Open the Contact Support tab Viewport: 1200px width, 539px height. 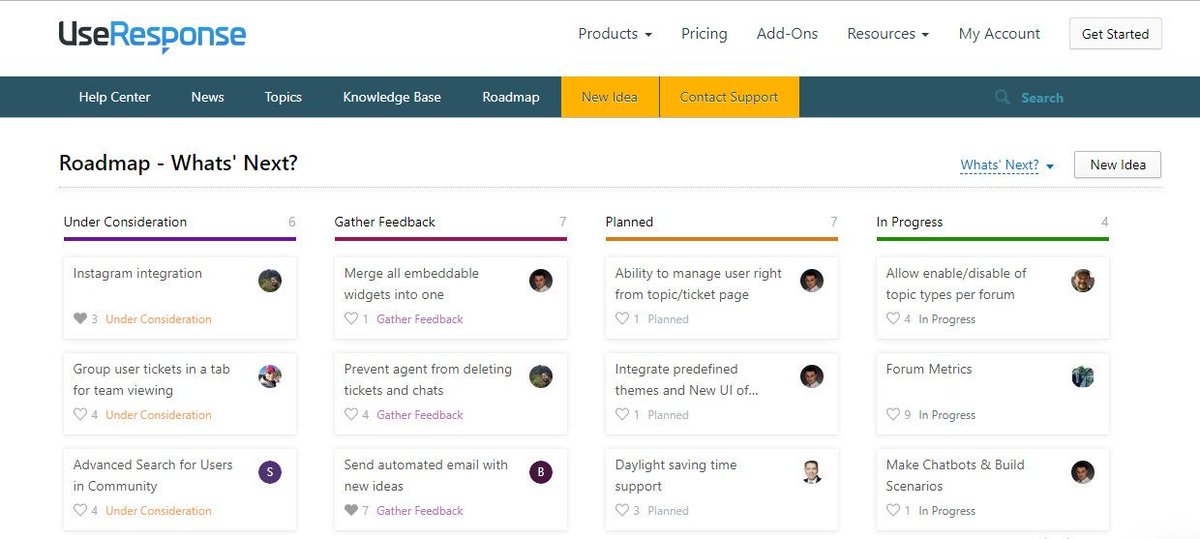coord(729,97)
